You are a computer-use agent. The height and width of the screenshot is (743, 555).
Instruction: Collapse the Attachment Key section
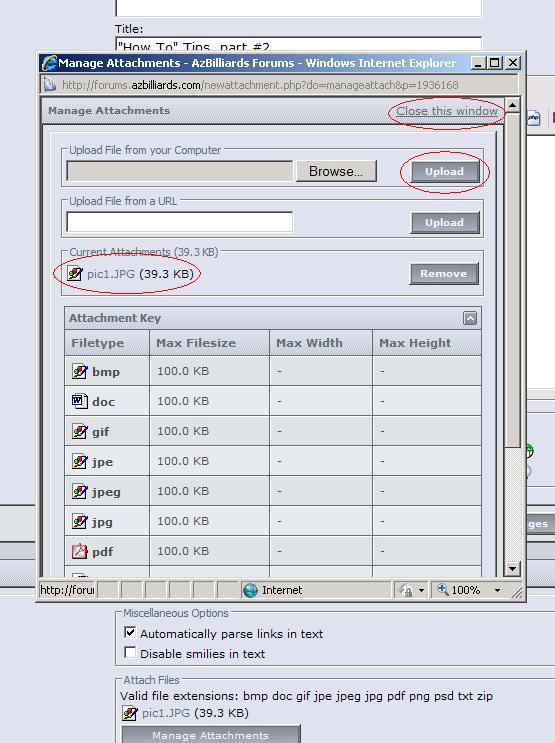[x=470, y=318]
